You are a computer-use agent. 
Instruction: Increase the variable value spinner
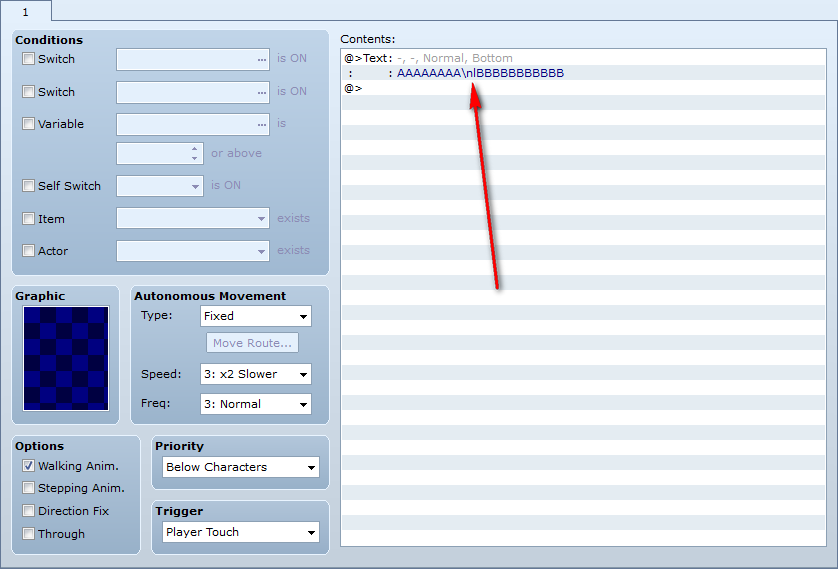pyautogui.click(x=195, y=149)
